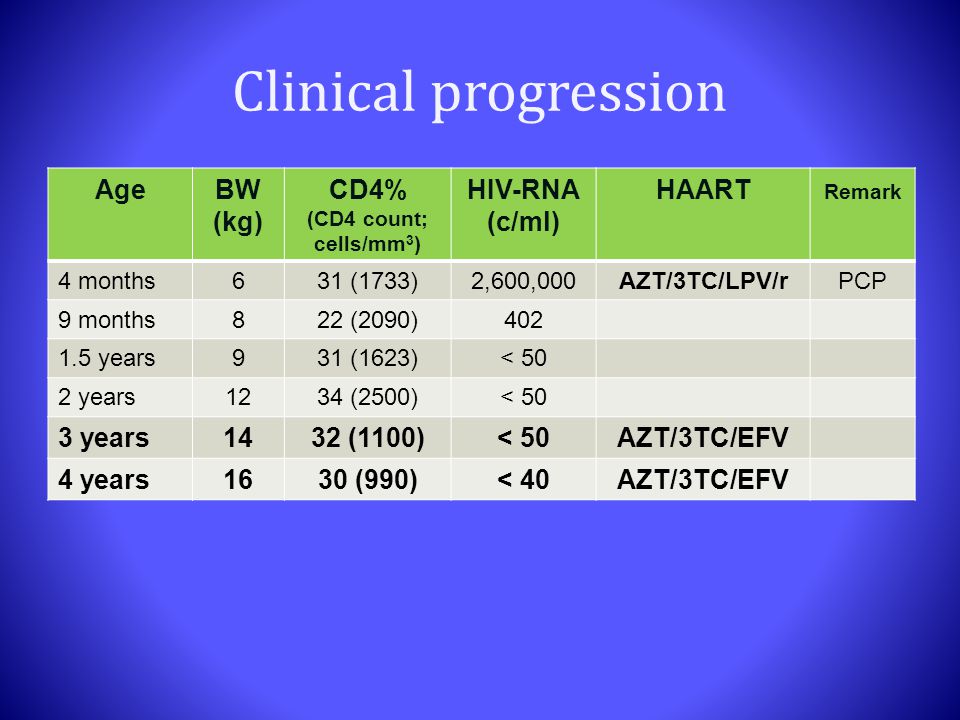Click the Clinical progression slide title

[x=479, y=92]
